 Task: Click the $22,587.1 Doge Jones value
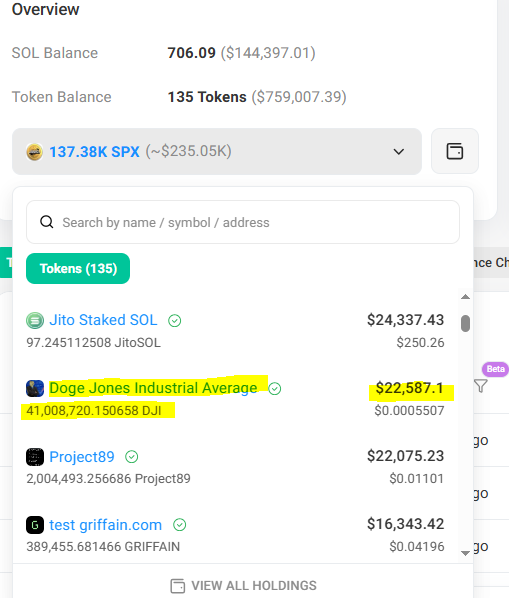(x=409, y=388)
